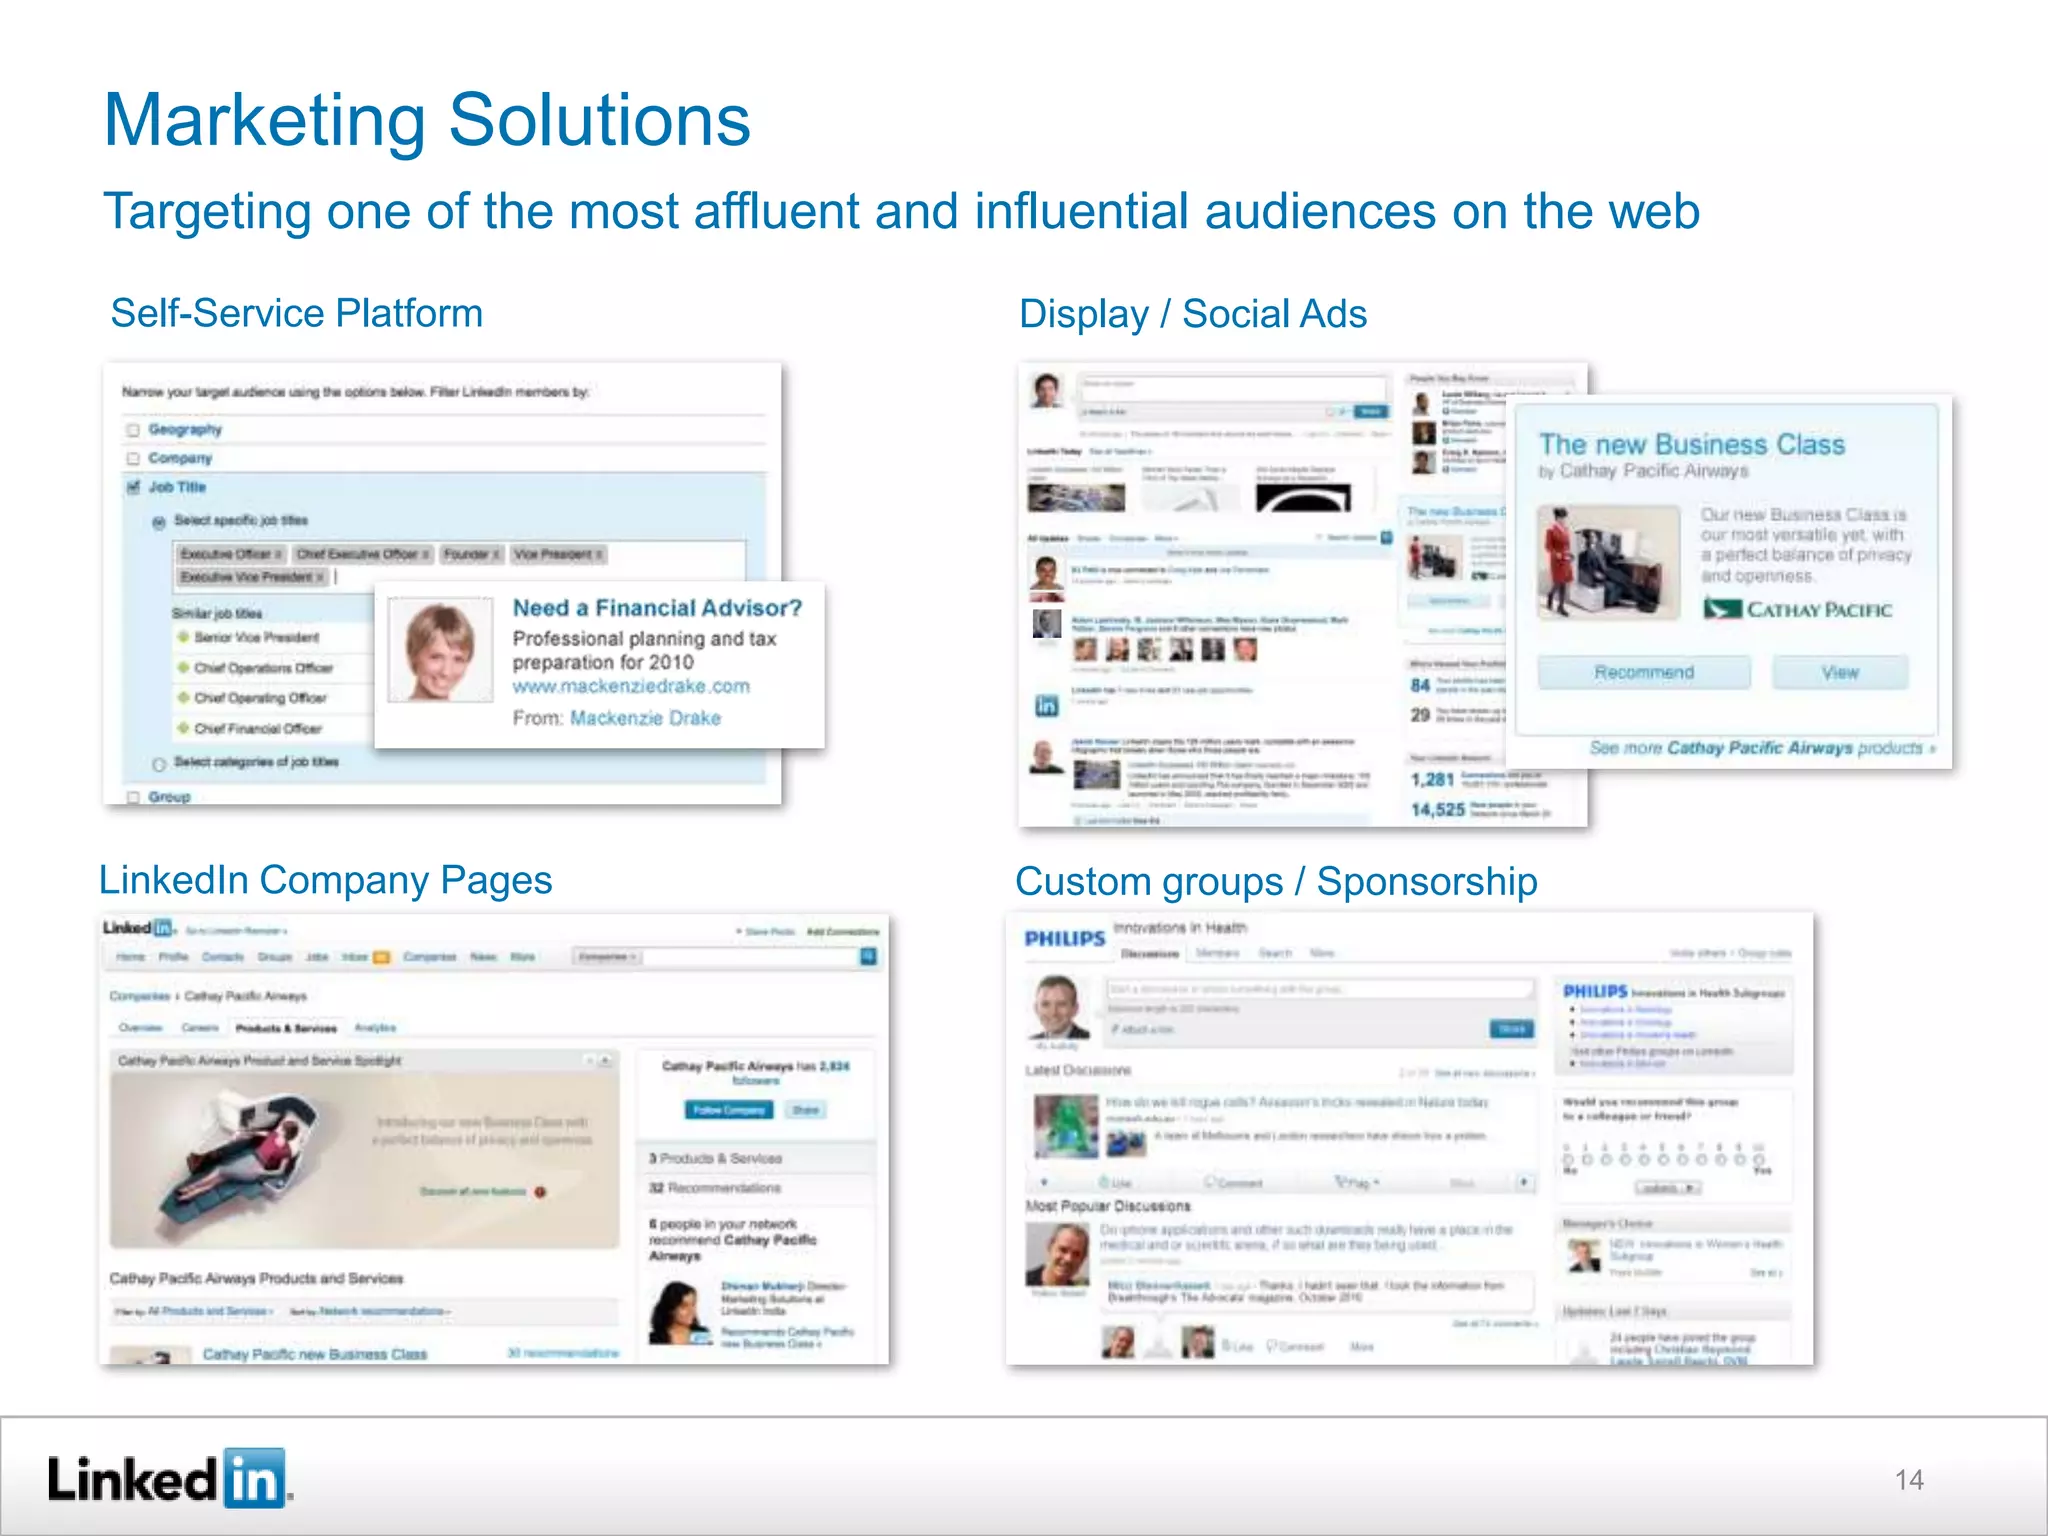
Task: Open the Home menu on company page
Action: 130,957
